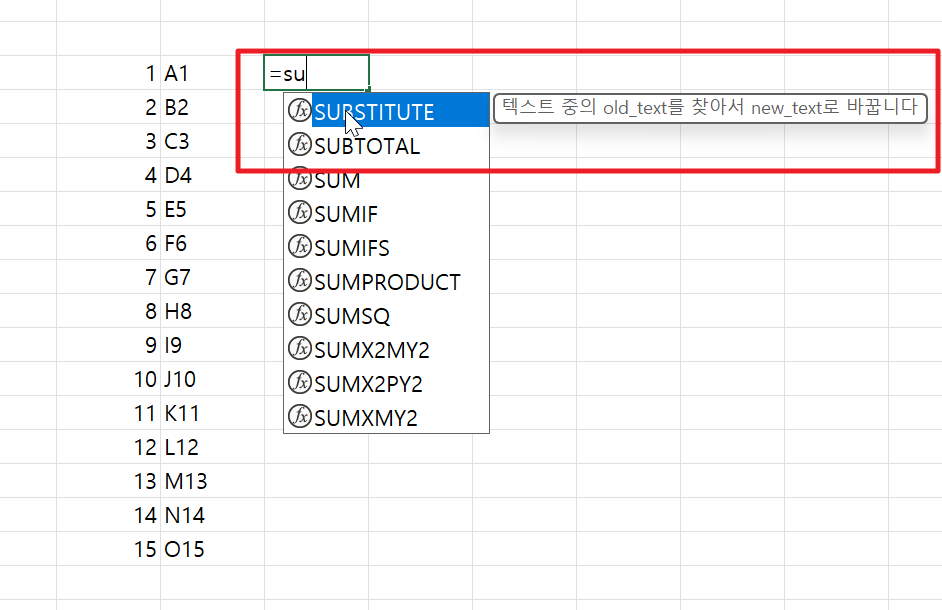Select cell containing J10
Image resolution: width=942 pixels, height=610 pixels.
click(213, 379)
